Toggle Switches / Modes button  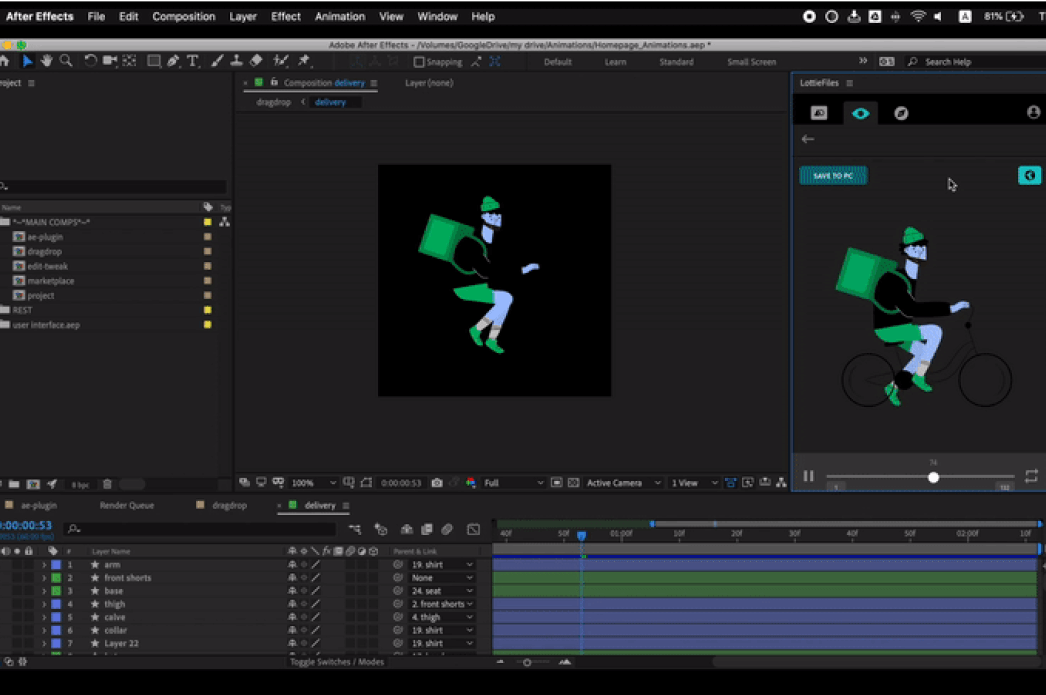pyautogui.click(x=337, y=662)
